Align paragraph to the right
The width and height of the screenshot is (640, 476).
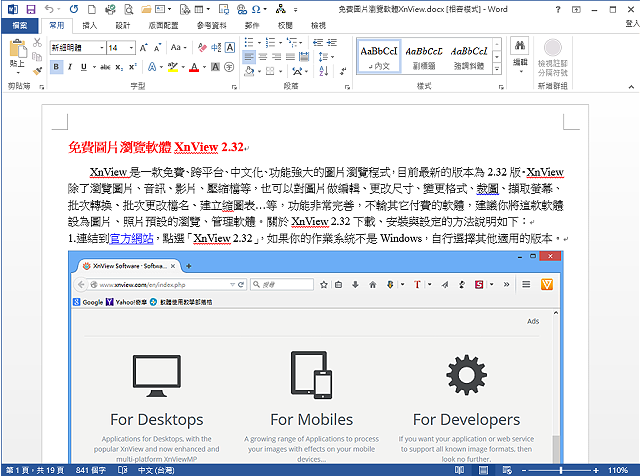[x=276, y=57]
